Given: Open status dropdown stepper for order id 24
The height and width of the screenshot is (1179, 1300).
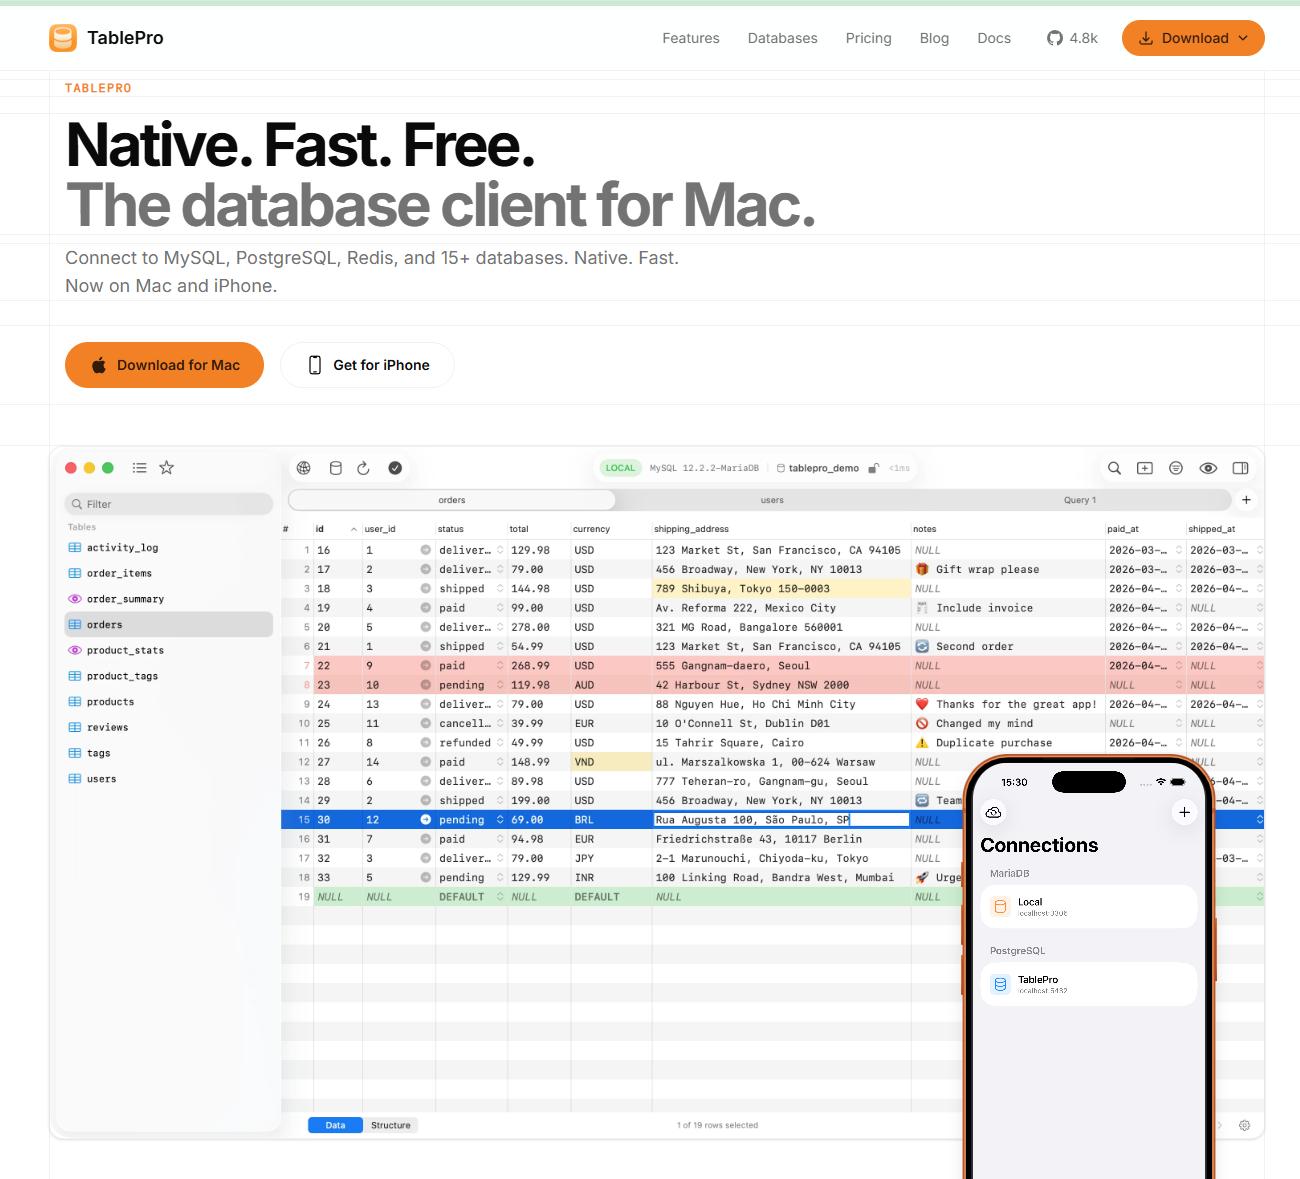Looking at the screenshot, I should click(x=500, y=704).
